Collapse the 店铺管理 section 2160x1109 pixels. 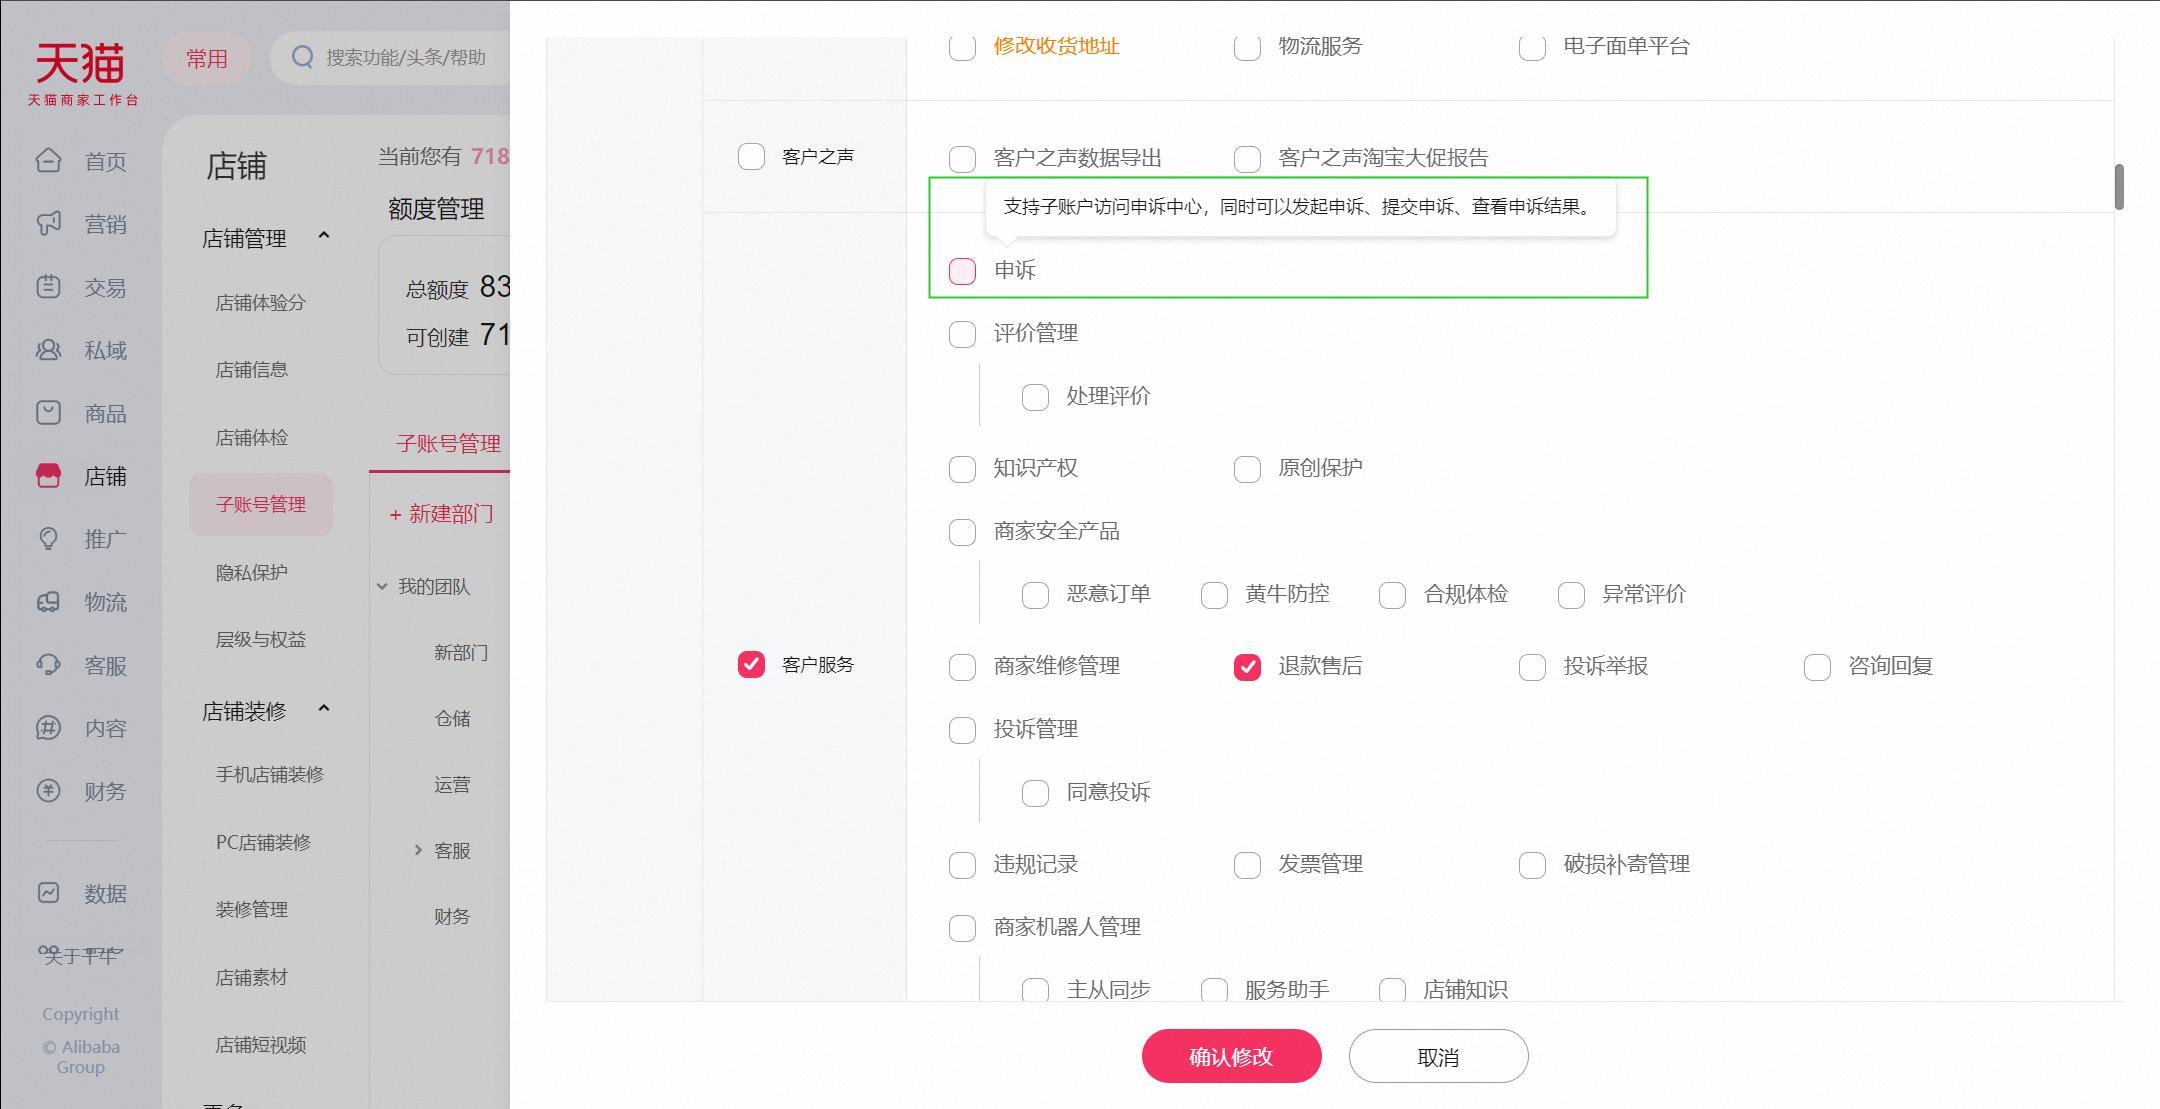(x=324, y=236)
